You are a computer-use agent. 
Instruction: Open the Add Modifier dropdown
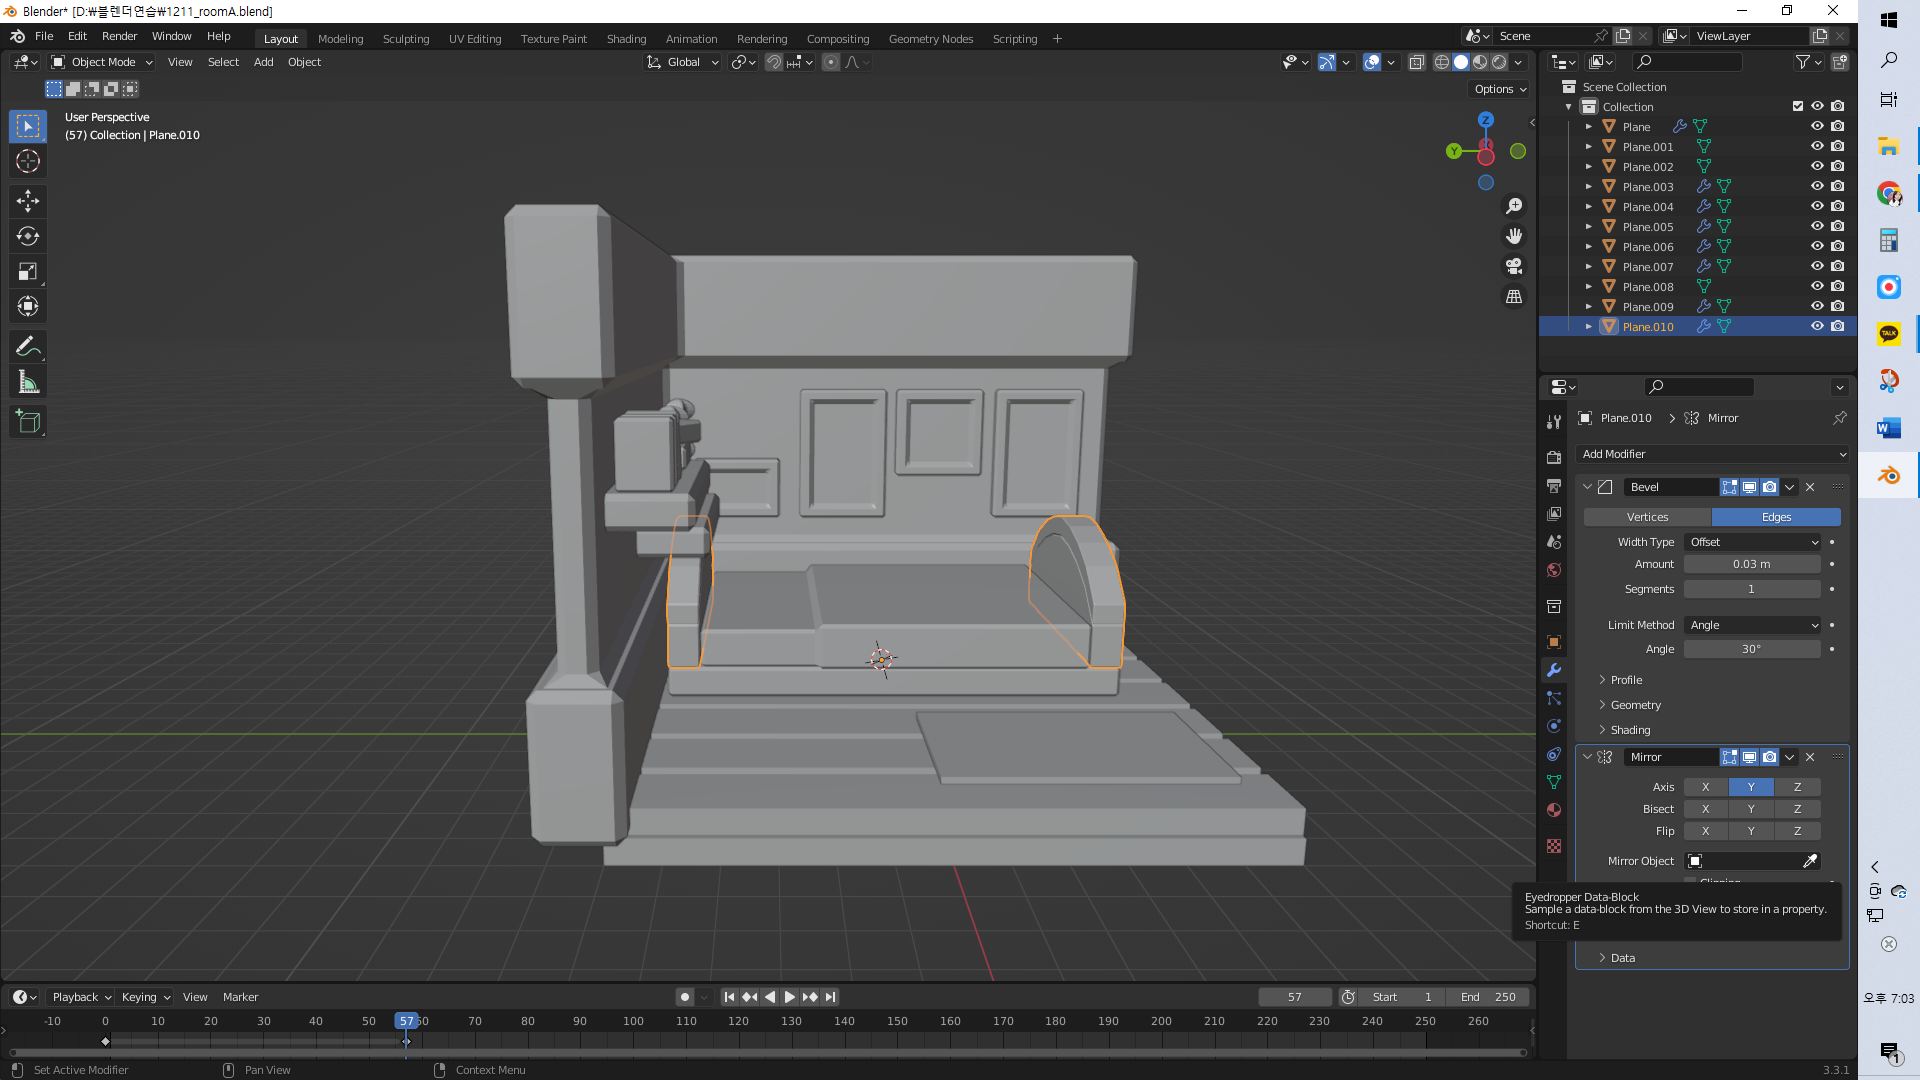1712,454
